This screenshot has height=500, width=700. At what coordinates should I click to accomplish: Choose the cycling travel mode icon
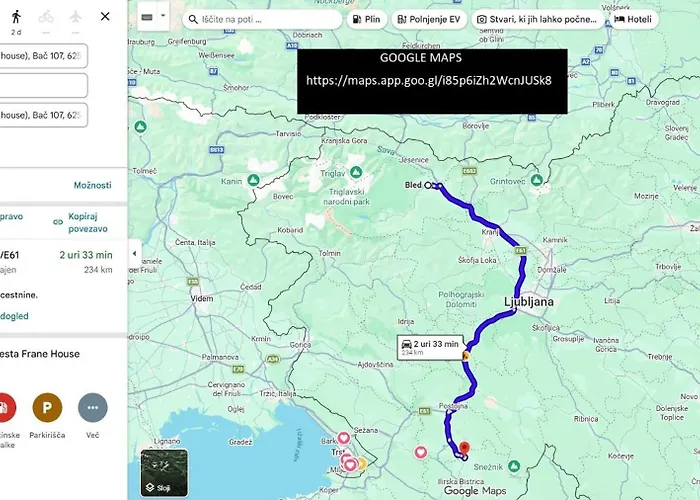click(45, 16)
